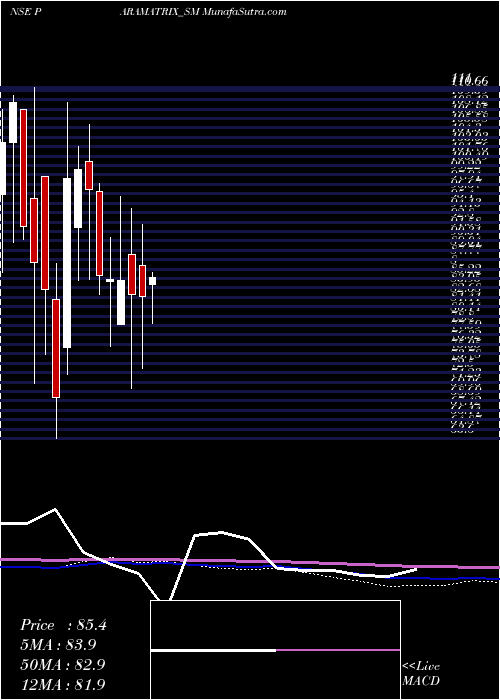
Task: Click the white MACD line peak
Action: [55, 509]
